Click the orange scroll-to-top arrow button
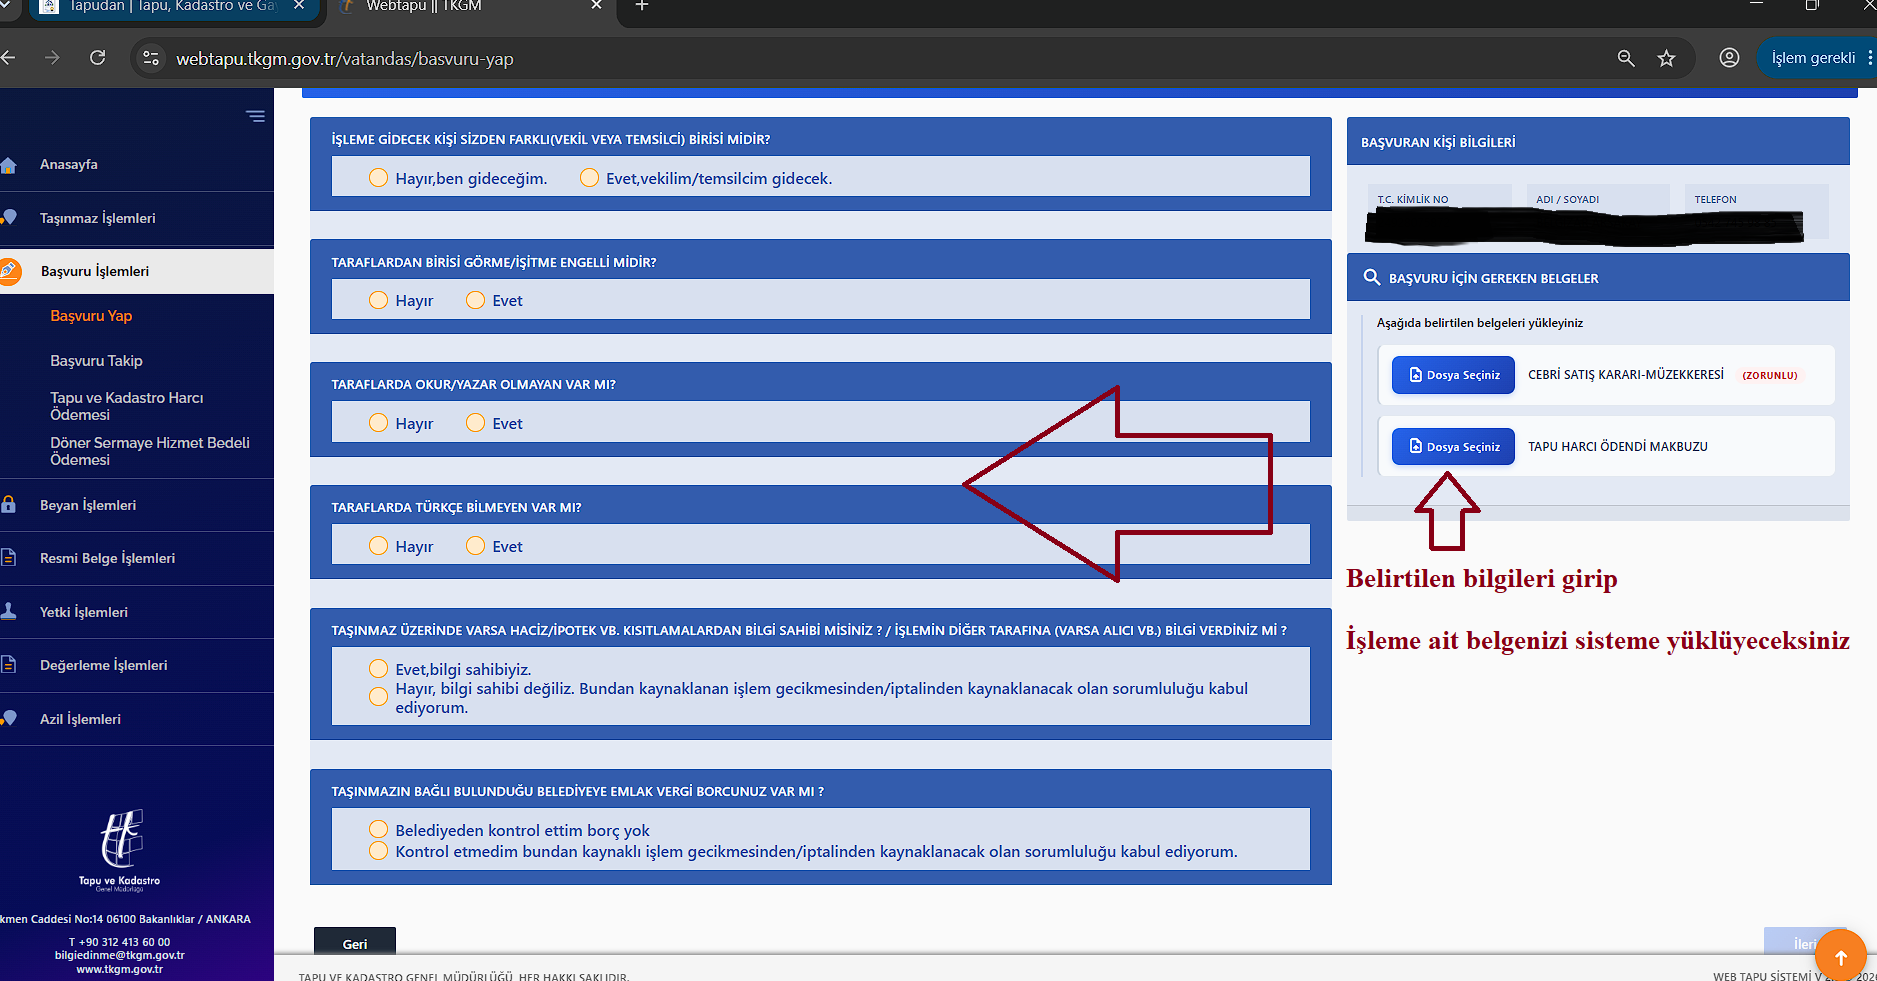 coord(1840,956)
